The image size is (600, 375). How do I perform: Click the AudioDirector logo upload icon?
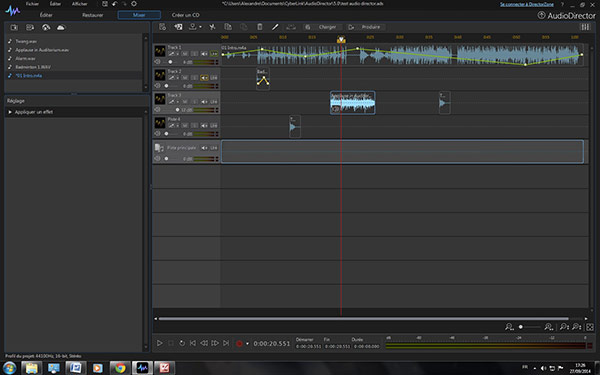click(x=541, y=15)
